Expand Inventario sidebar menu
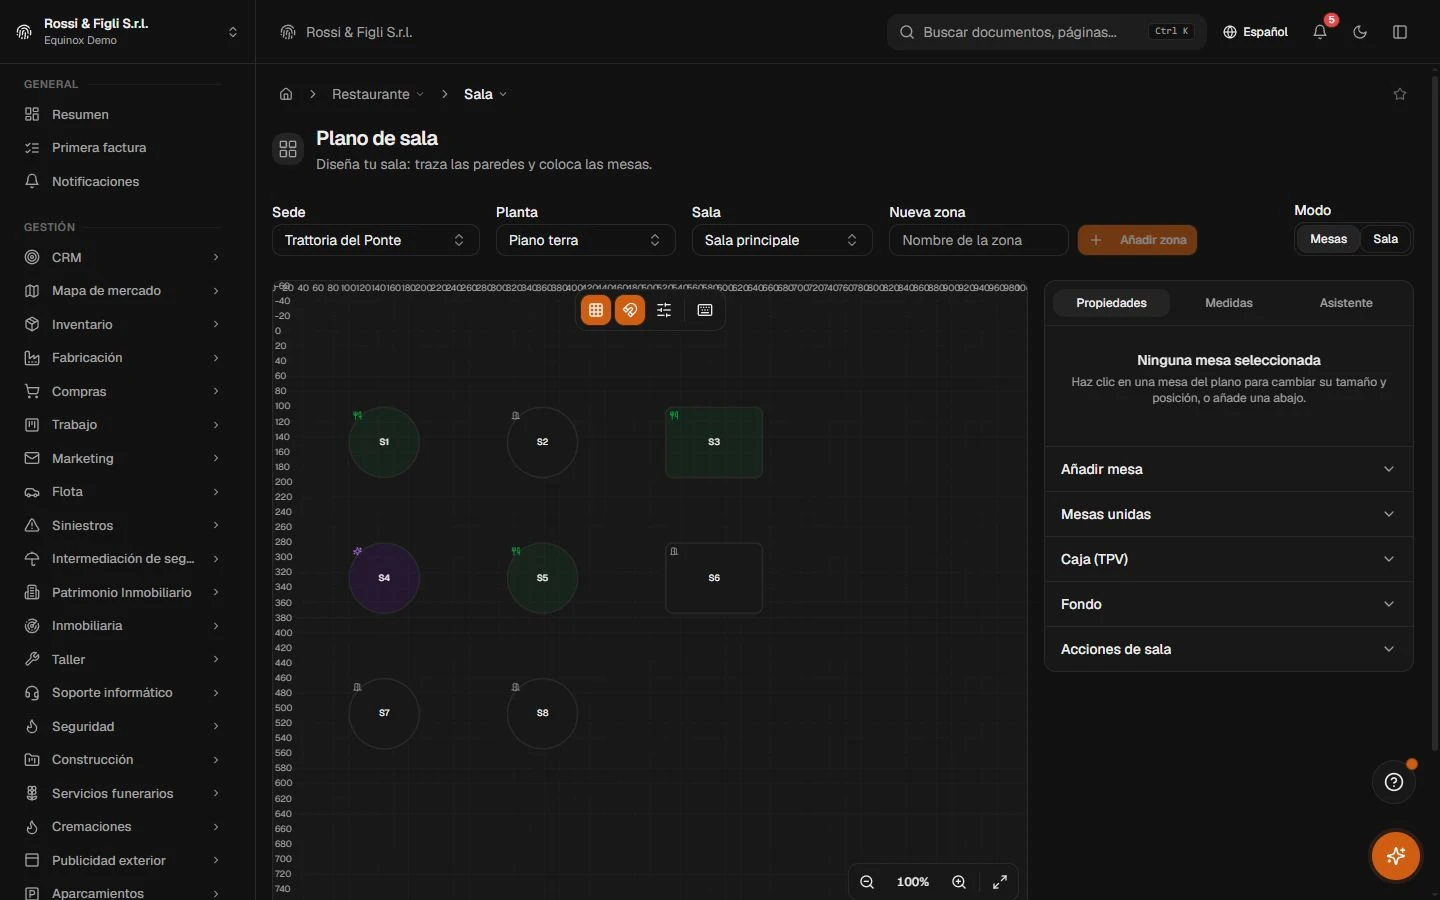This screenshot has height=900, width=1440. click(122, 324)
